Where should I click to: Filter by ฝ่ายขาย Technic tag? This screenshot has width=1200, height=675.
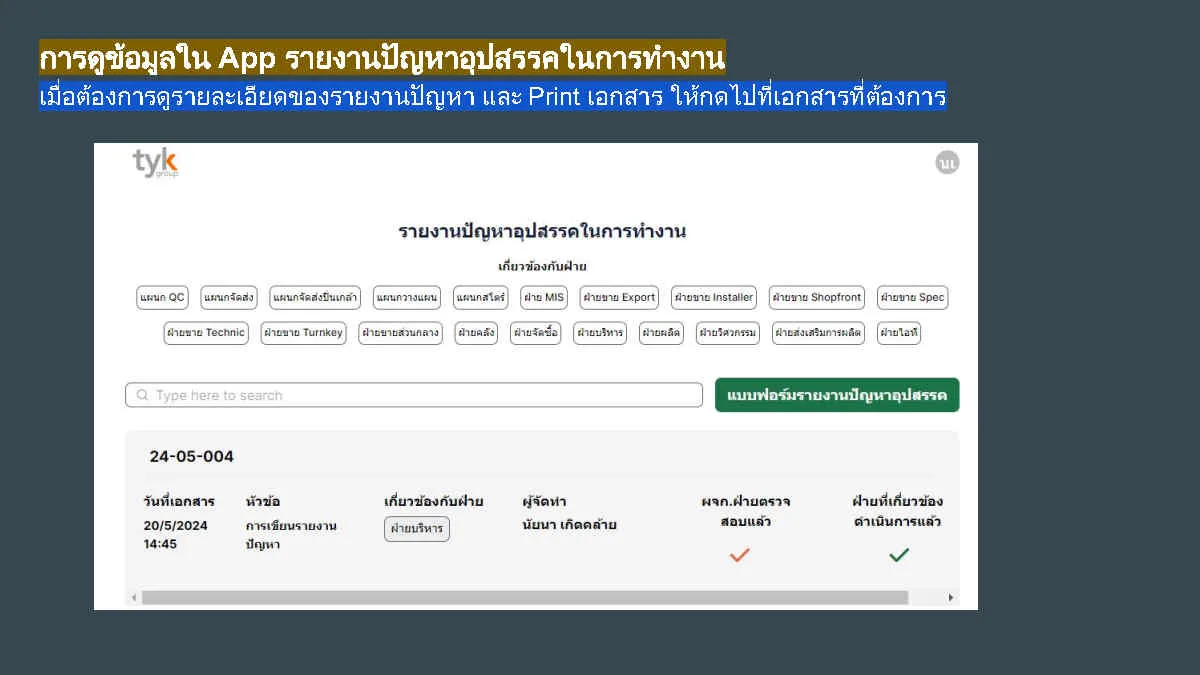(x=206, y=333)
